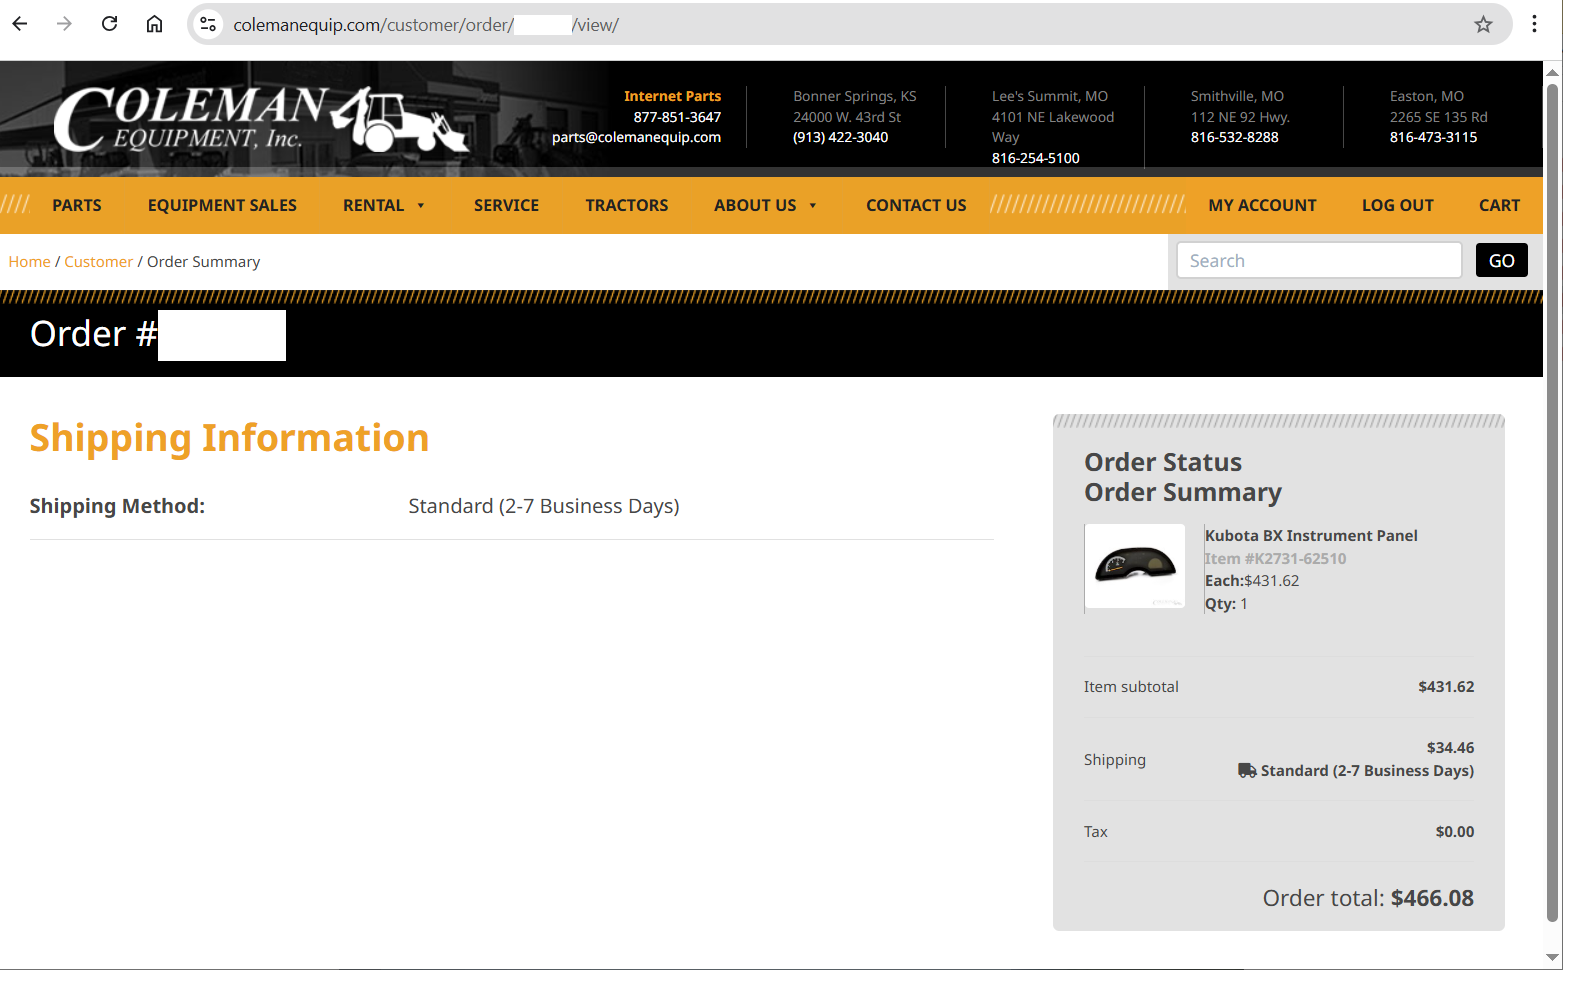Click the Qty: 1 text

(1226, 603)
